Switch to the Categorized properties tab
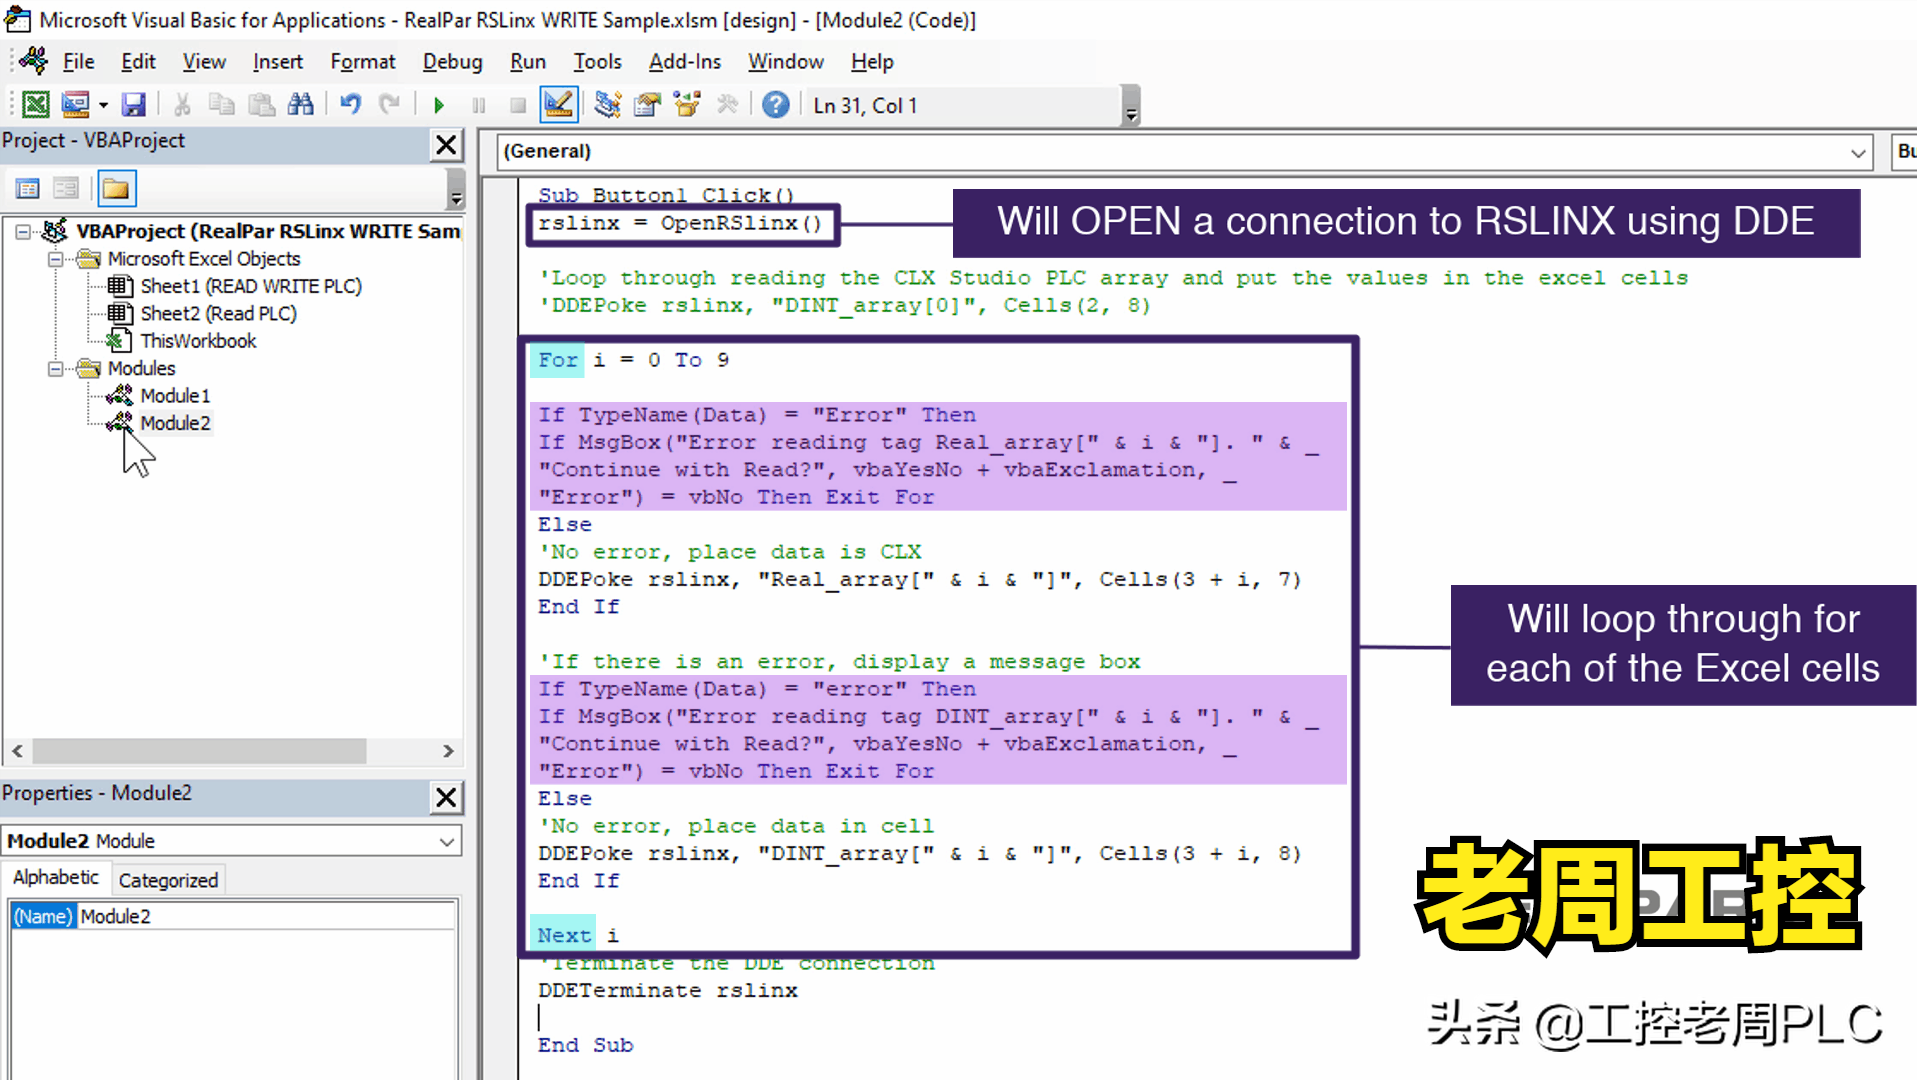The width and height of the screenshot is (1917, 1080). (x=168, y=880)
